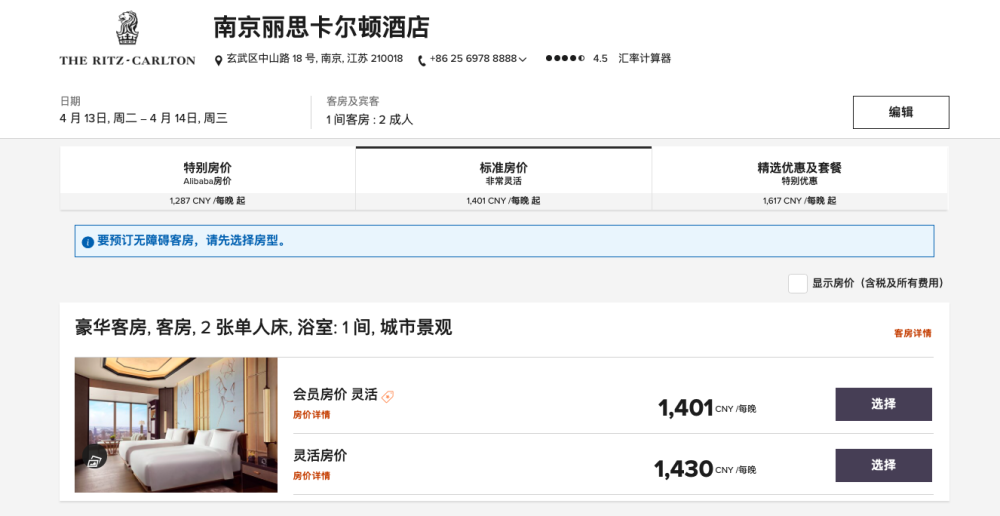Image resolution: width=1000 pixels, height=516 pixels.
Task: Open the 客房详情 room details link
Action: [x=913, y=333]
